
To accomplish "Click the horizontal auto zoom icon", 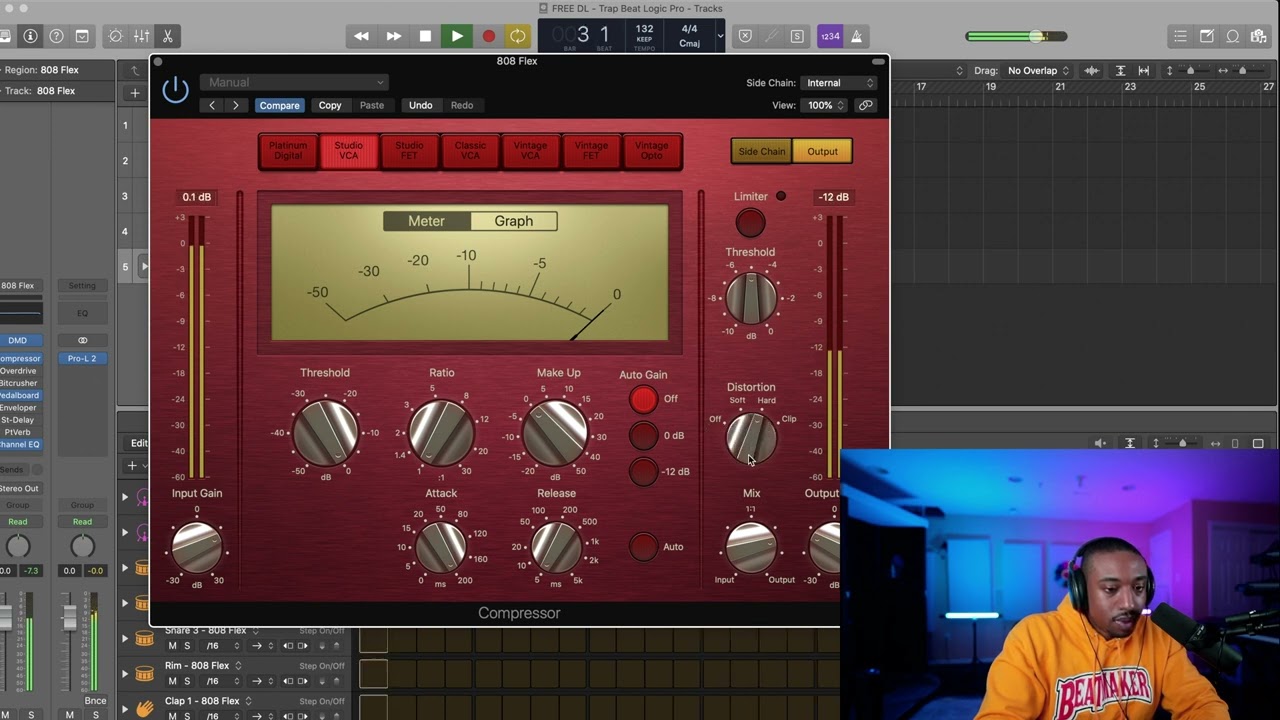I will [x=1144, y=71].
